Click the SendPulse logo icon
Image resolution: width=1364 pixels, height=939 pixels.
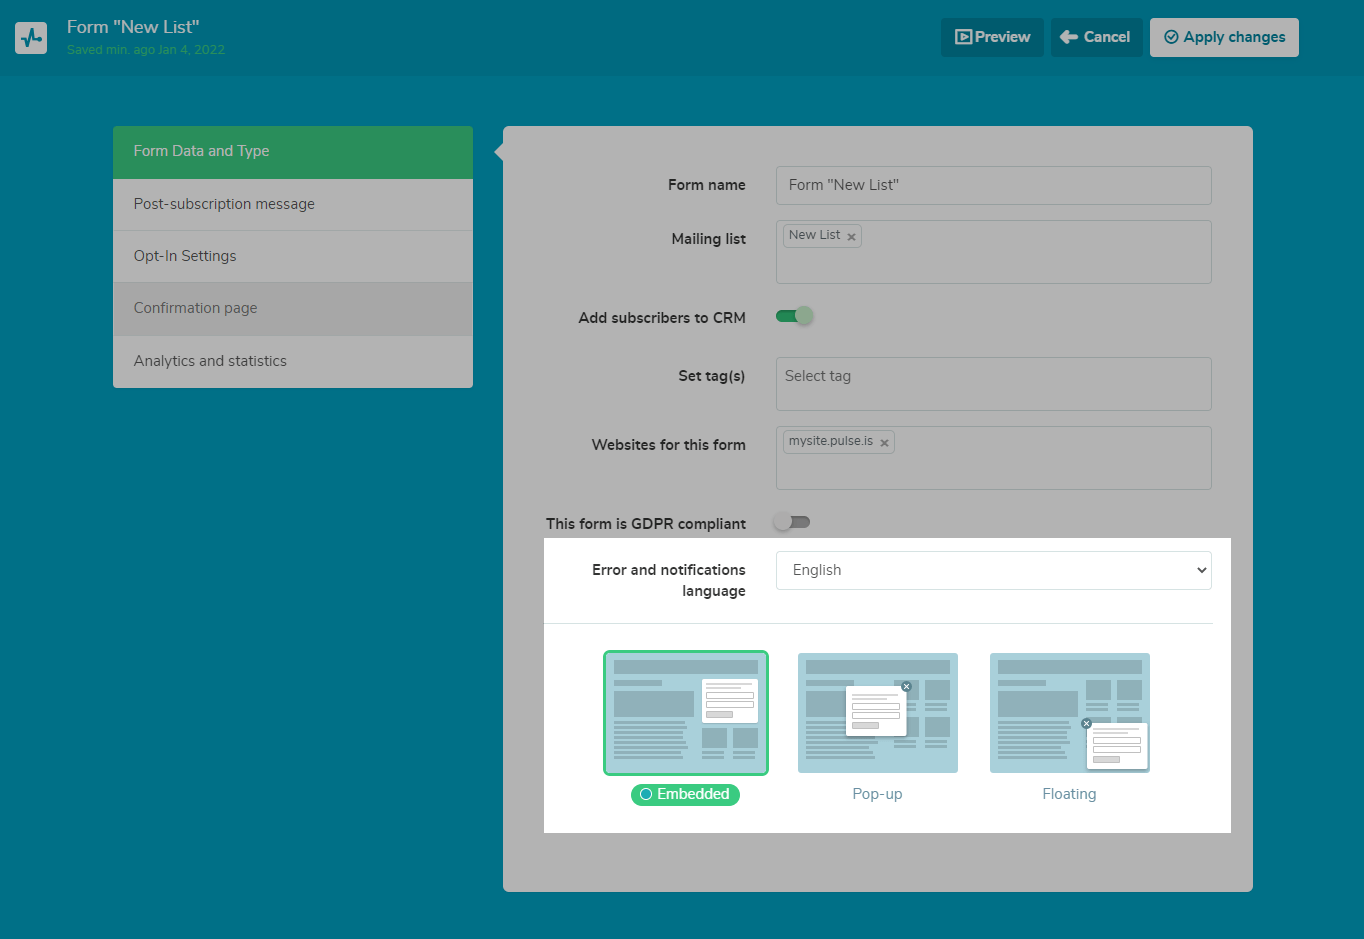[31, 38]
